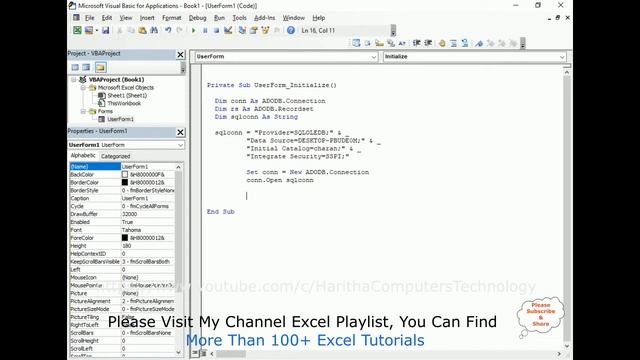
Task: Click the Cut icon in the toolbar
Action: pyautogui.click(x=120, y=30)
